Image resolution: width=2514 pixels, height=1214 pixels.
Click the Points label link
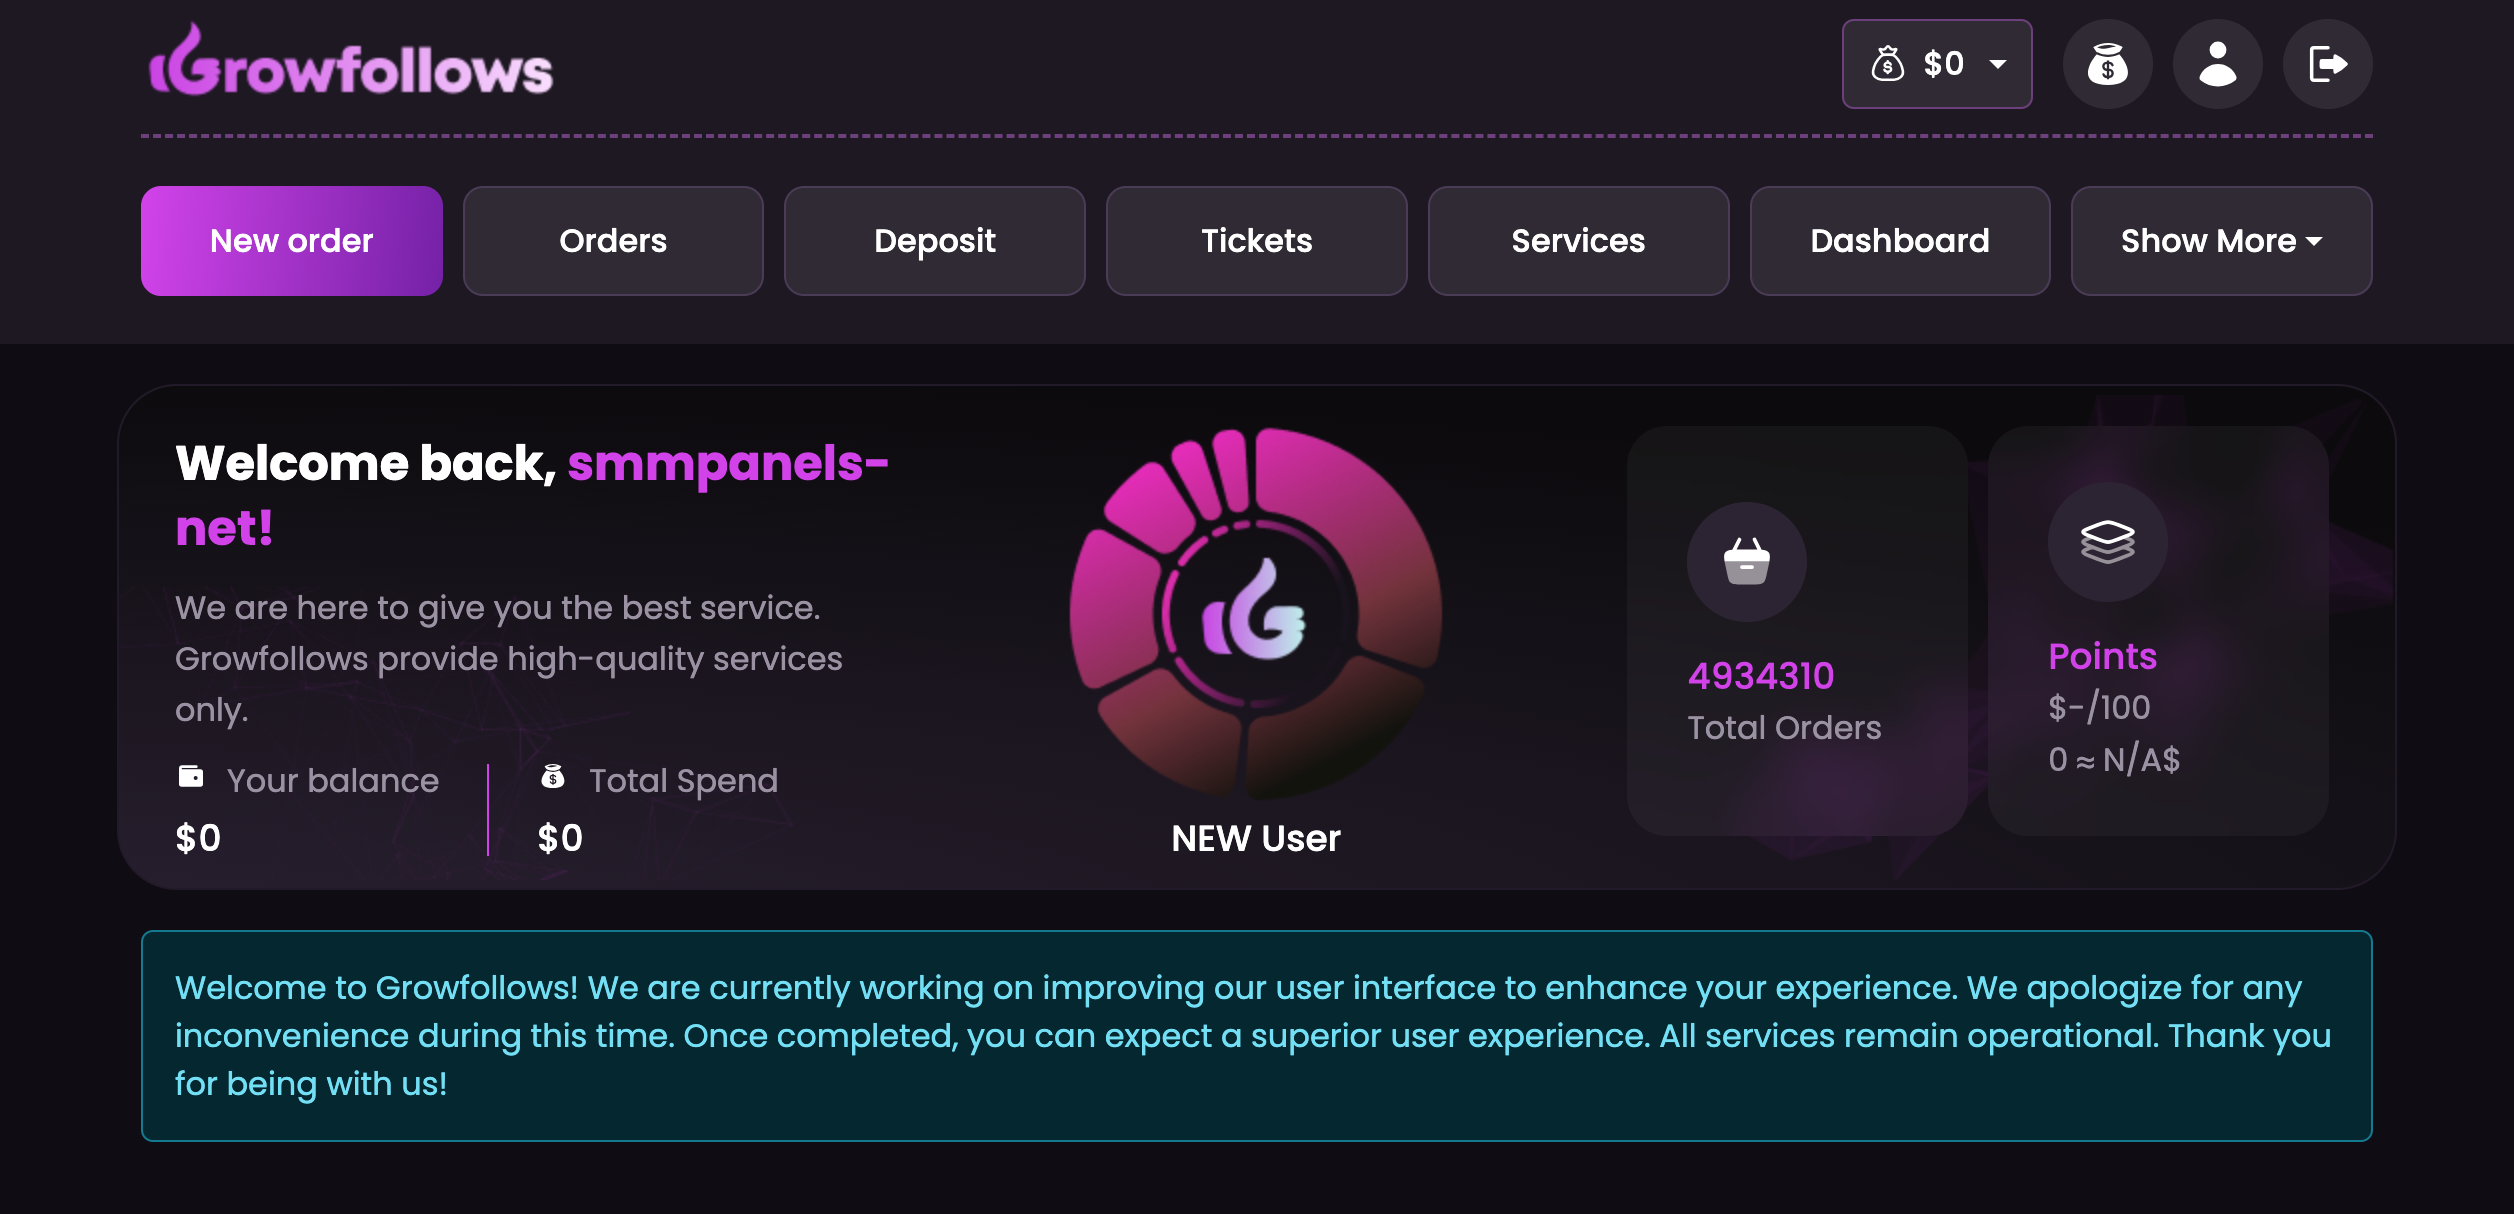coord(2102,656)
